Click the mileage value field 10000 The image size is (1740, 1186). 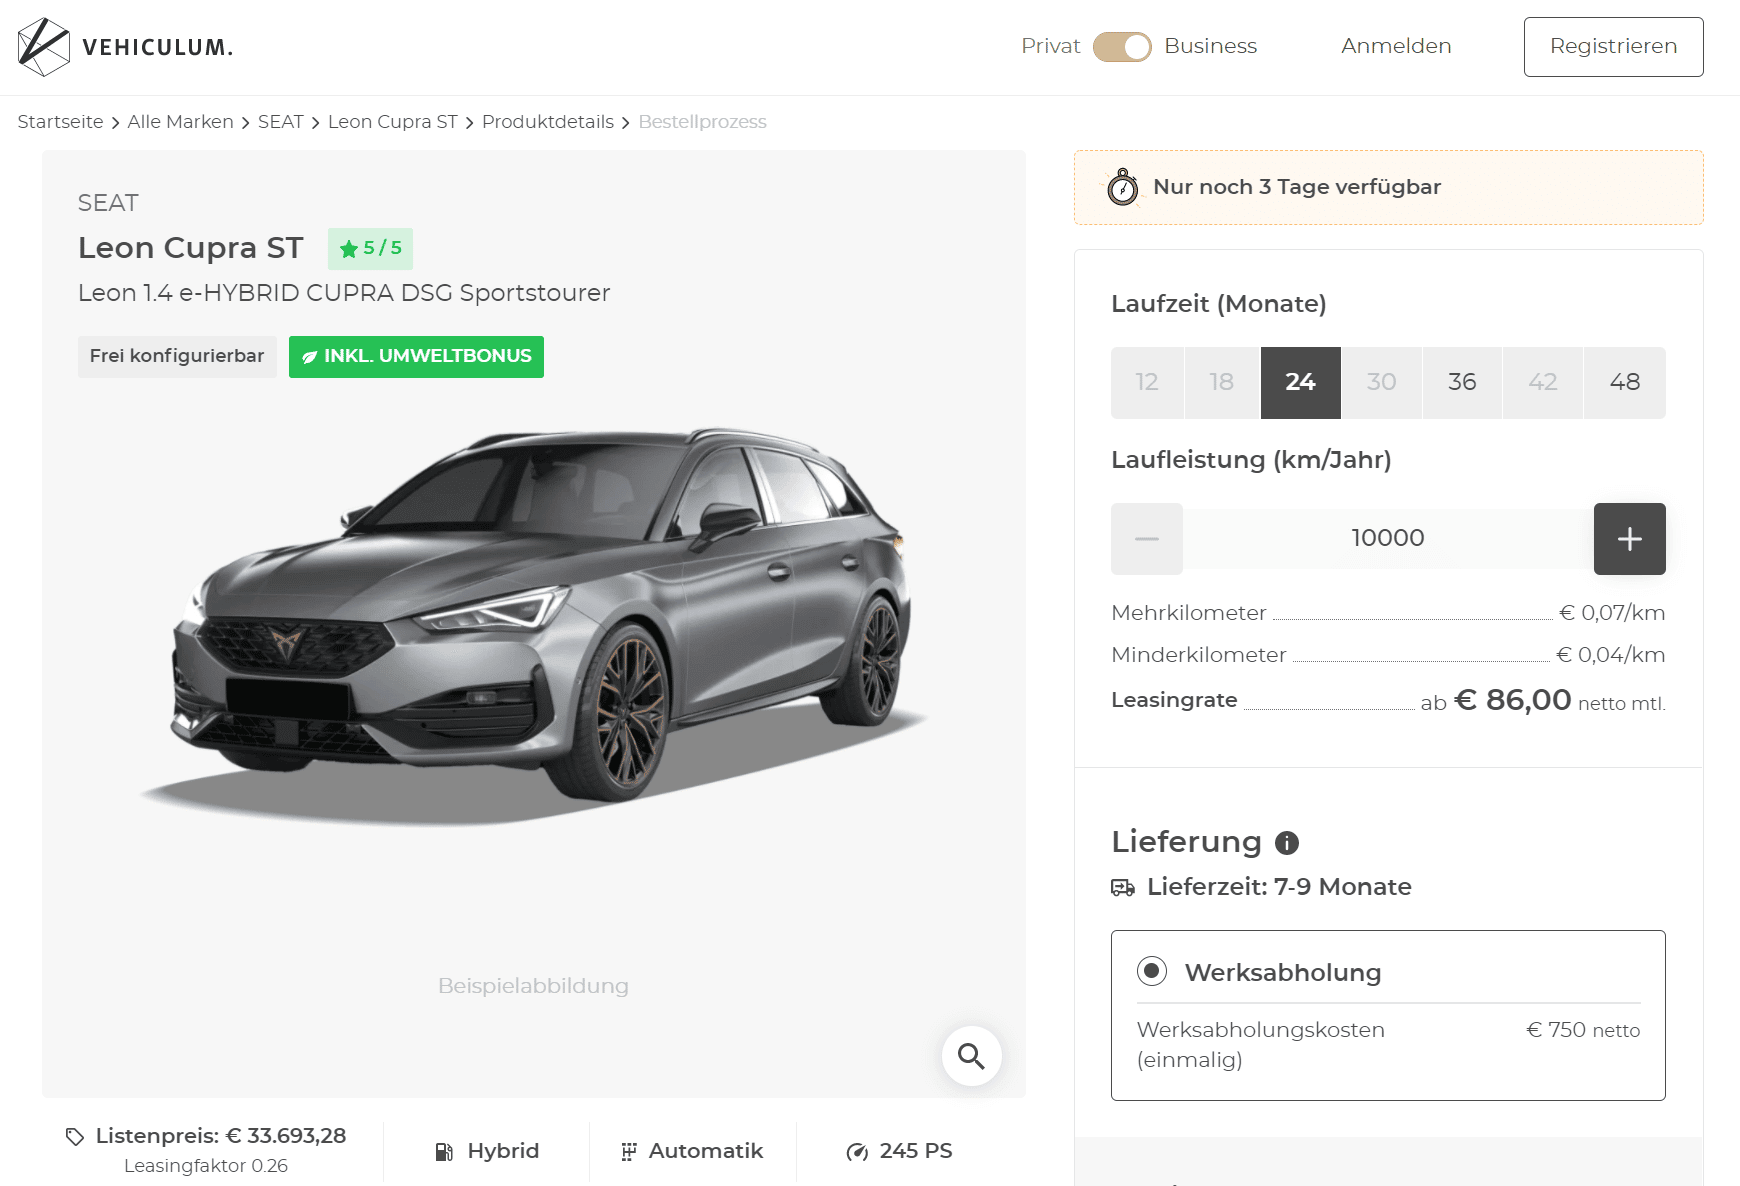tap(1388, 539)
